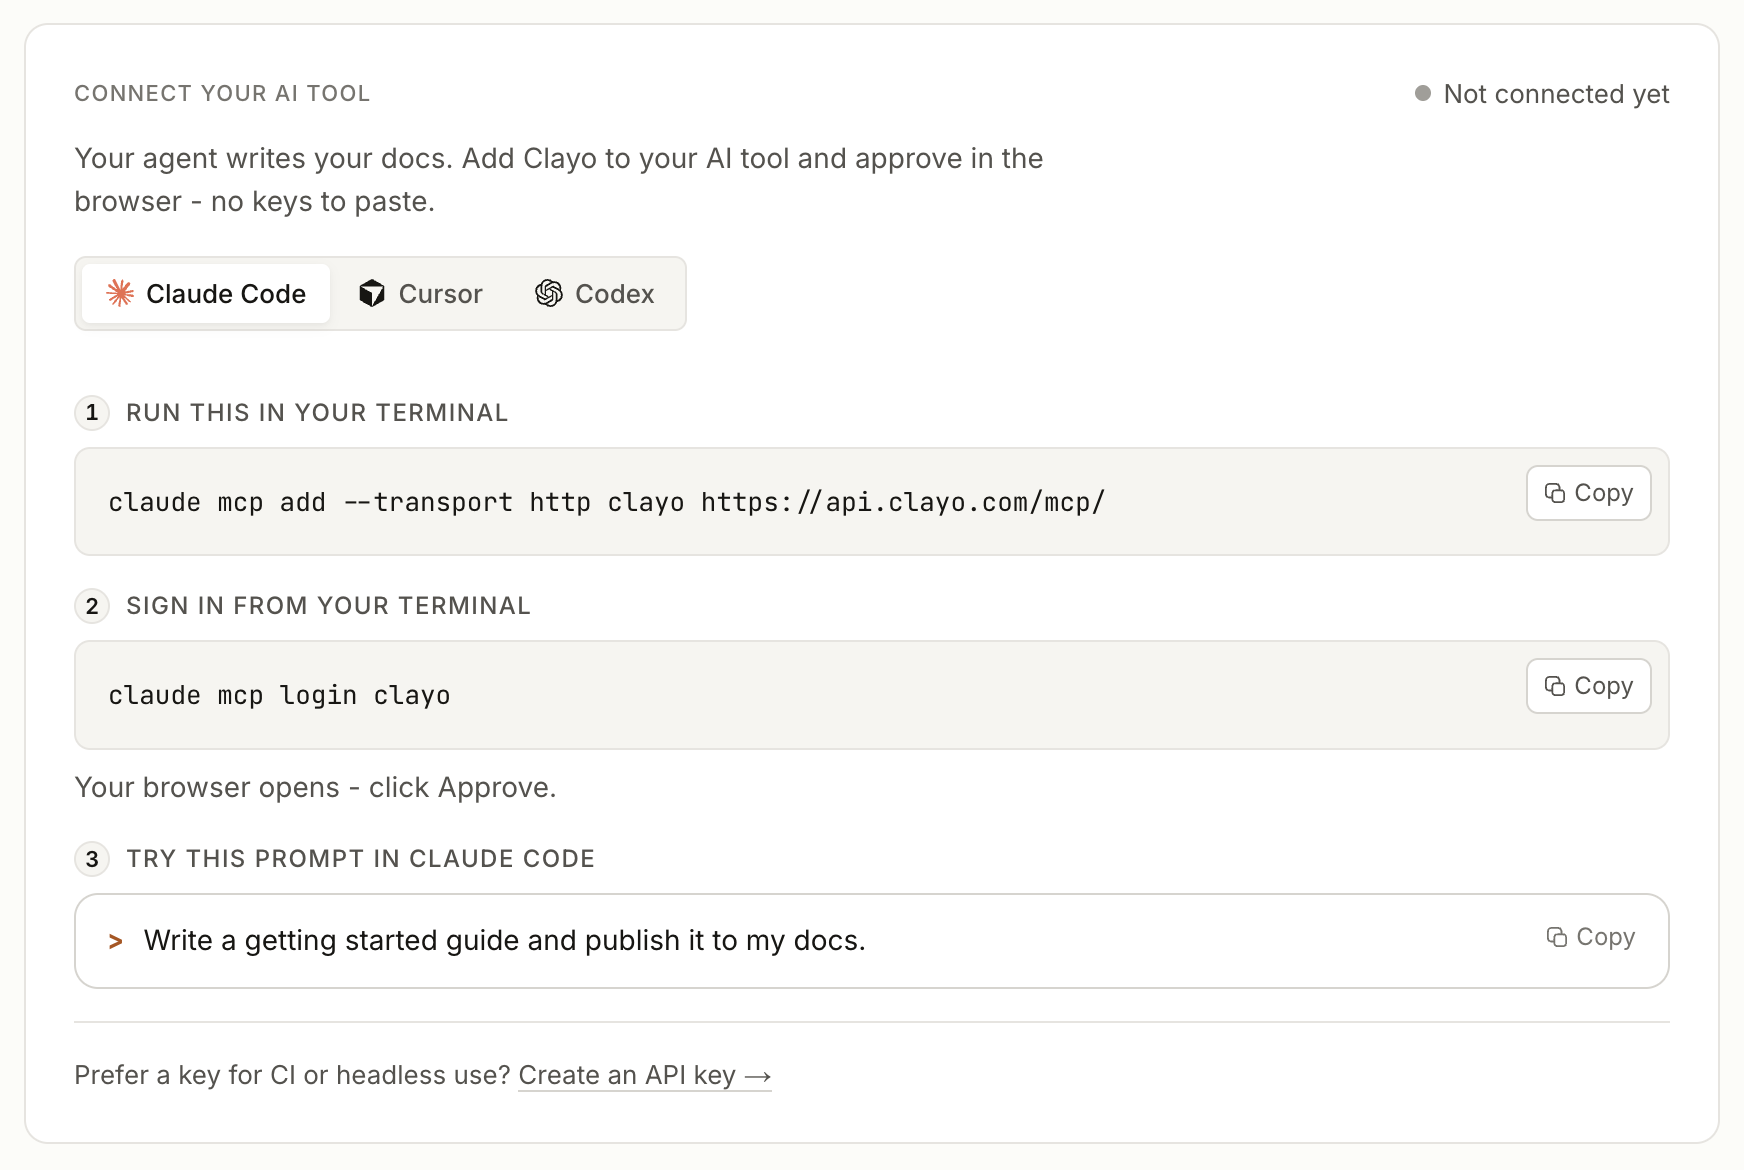
Task: Click the 'SIGN IN FROM YOUR TERMINAL' heading
Action: pyautogui.click(x=328, y=606)
